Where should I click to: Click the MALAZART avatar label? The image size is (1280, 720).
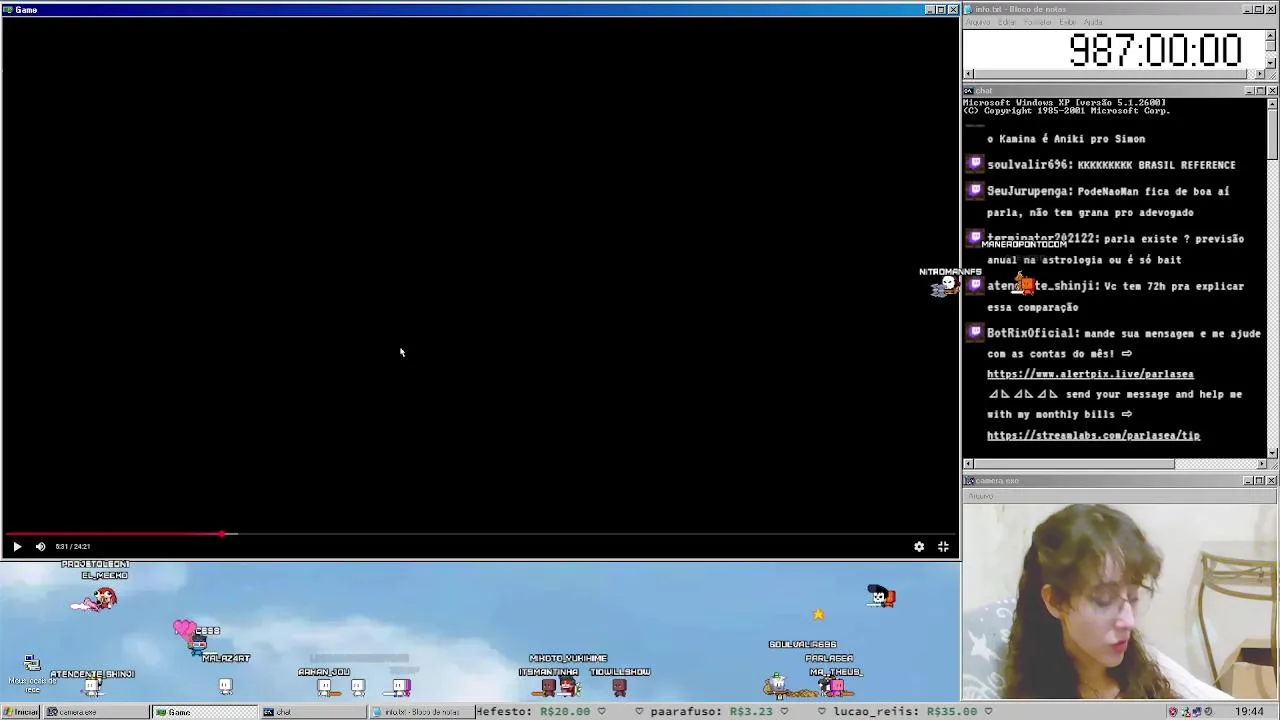tap(226, 658)
